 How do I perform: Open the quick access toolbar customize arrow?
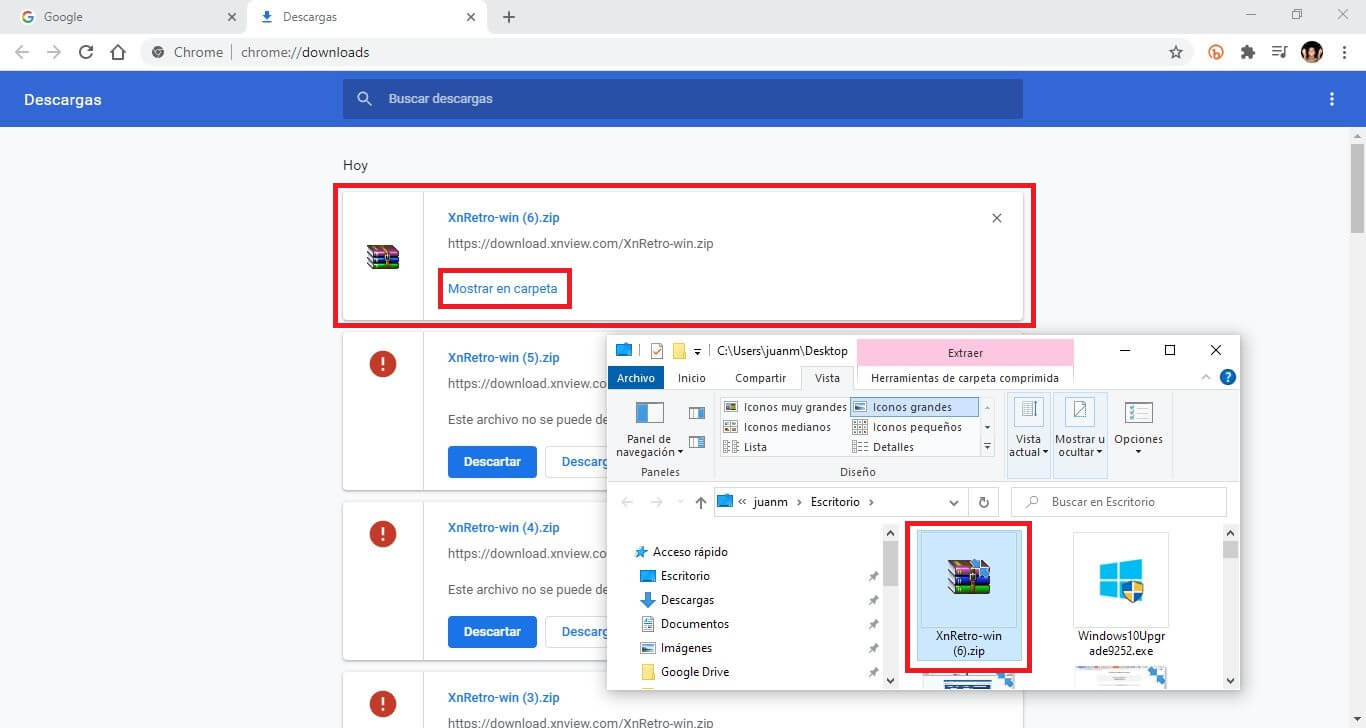tap(697, 352)
